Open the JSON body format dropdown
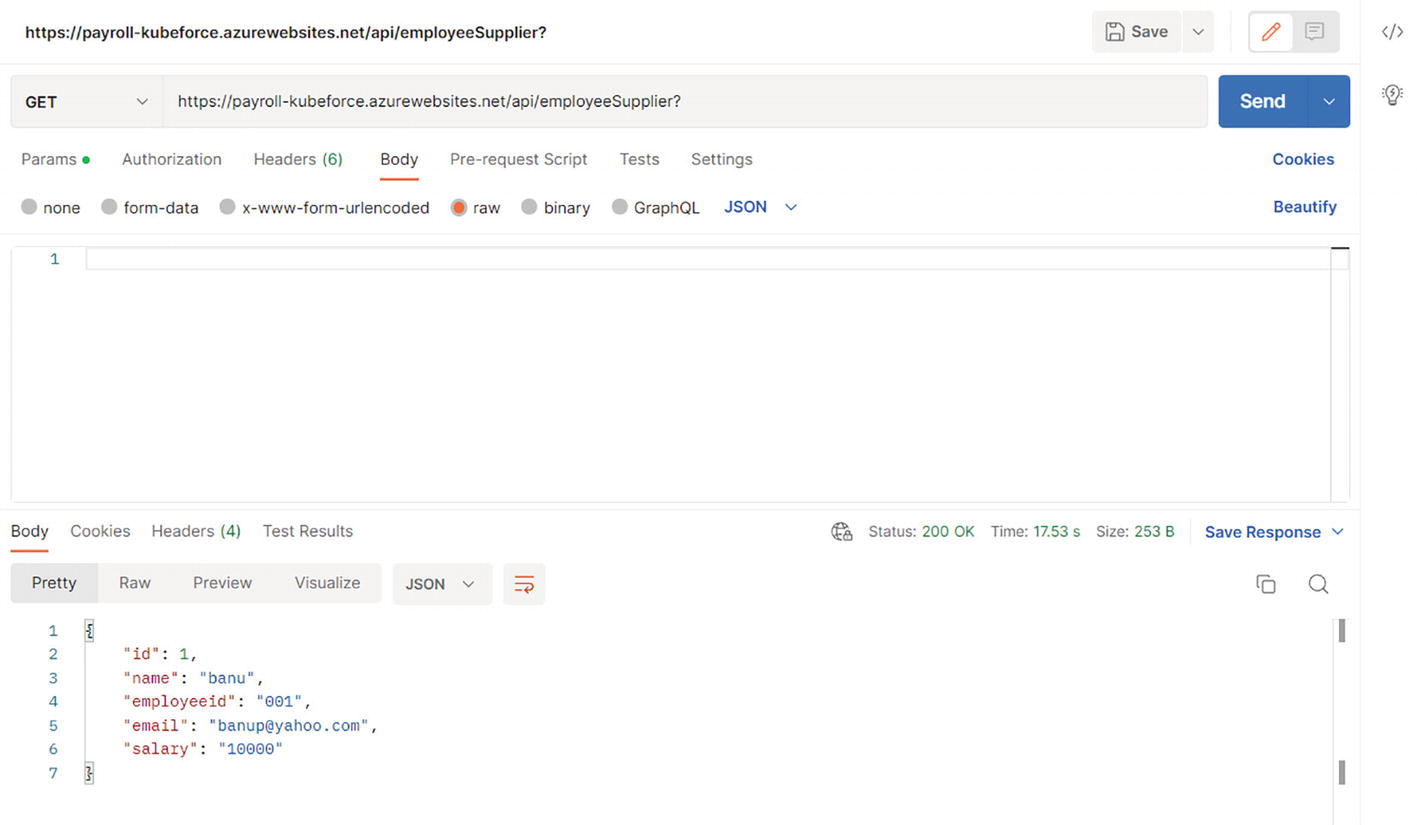 (x=760, y=207)
